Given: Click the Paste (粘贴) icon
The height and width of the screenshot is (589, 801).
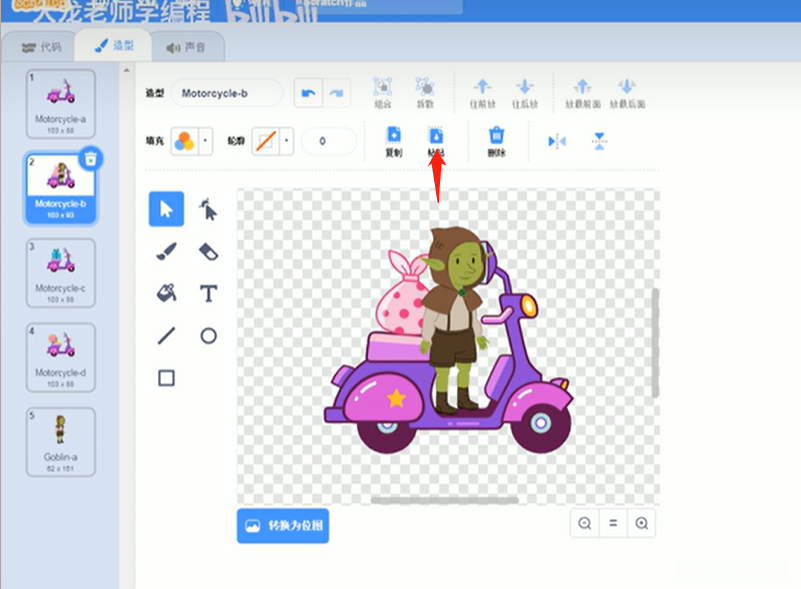Looking at the screenshot, I should pos(436,140).
